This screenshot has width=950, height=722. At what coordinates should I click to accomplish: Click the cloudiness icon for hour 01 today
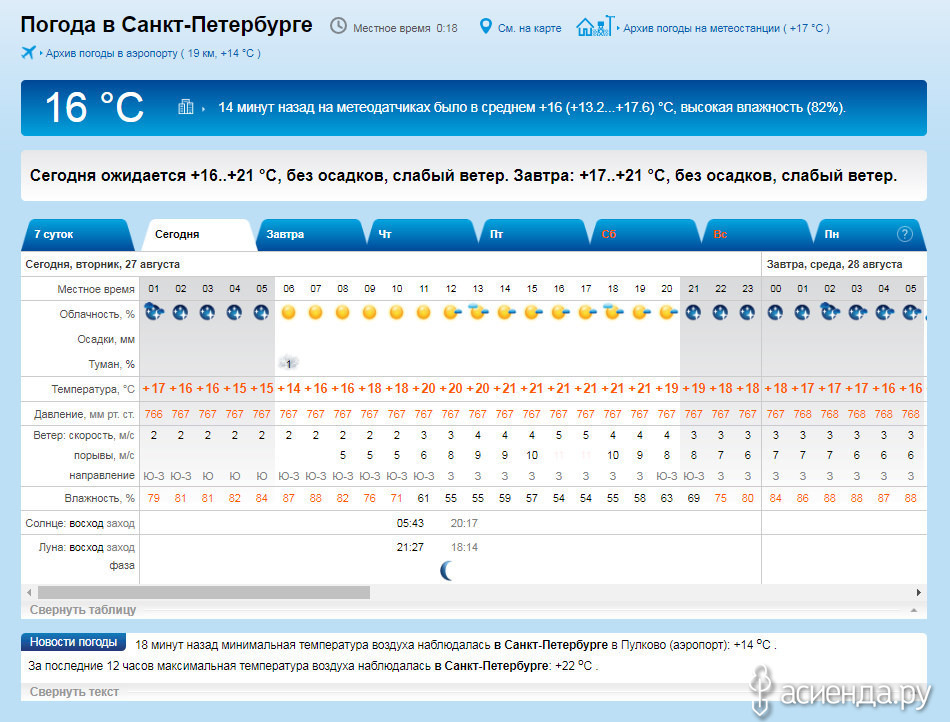point(154,313)
